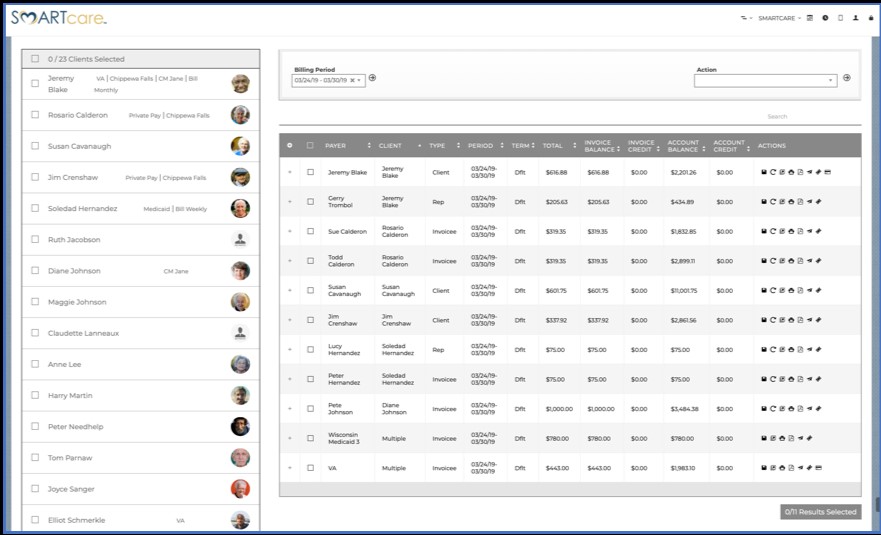This screenshot has height=535, width=881.
Task: Click the eraser icon in Lucy Hernandez row
Action: click(819, 350)
